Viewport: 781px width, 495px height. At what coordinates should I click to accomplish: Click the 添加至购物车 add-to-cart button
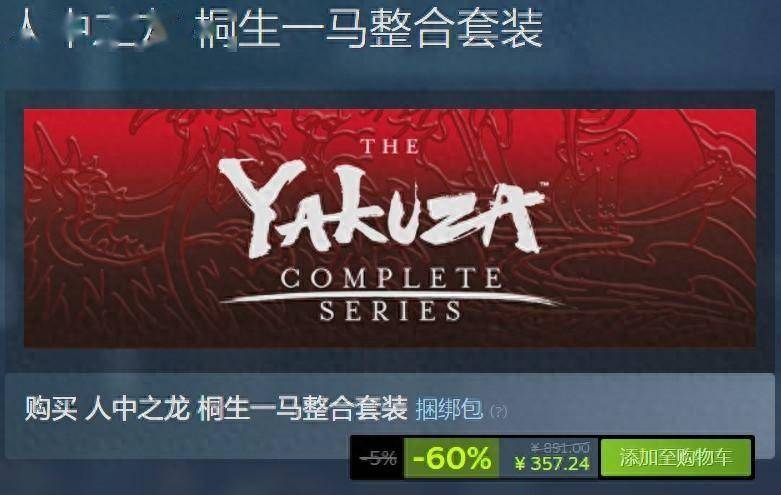pos(676,457)
